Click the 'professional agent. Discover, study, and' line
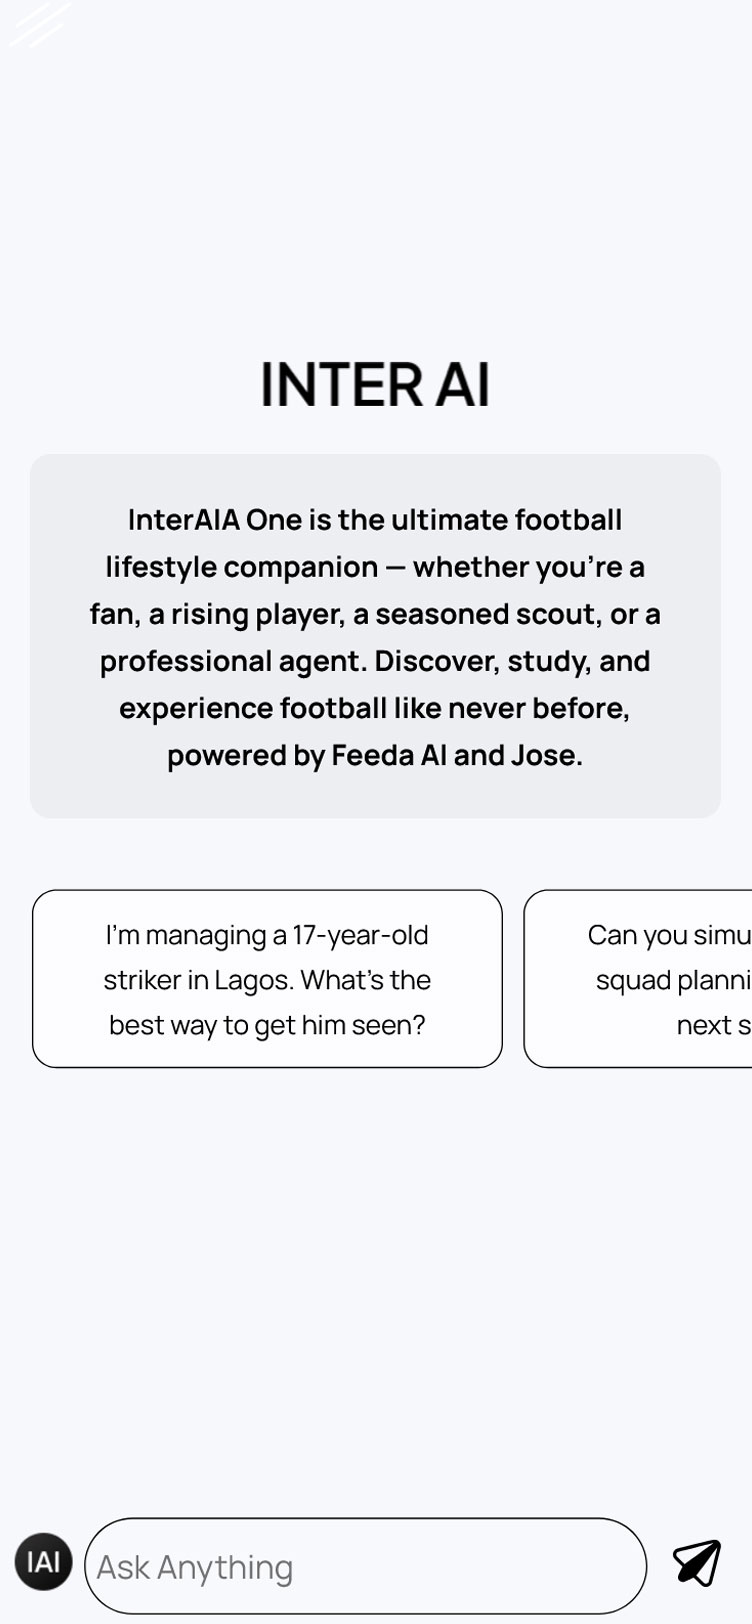The width and height of the screenshot is (752, 1624). coord(375,661)
